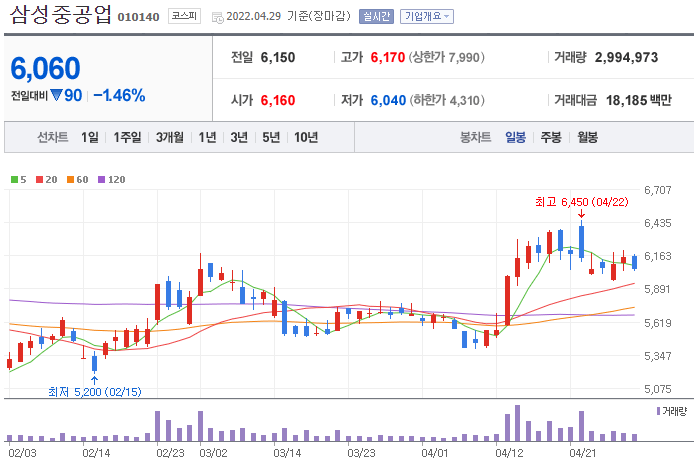Click the 코스피 market badge
Screen dimensions: 694x466
[184, 16]
